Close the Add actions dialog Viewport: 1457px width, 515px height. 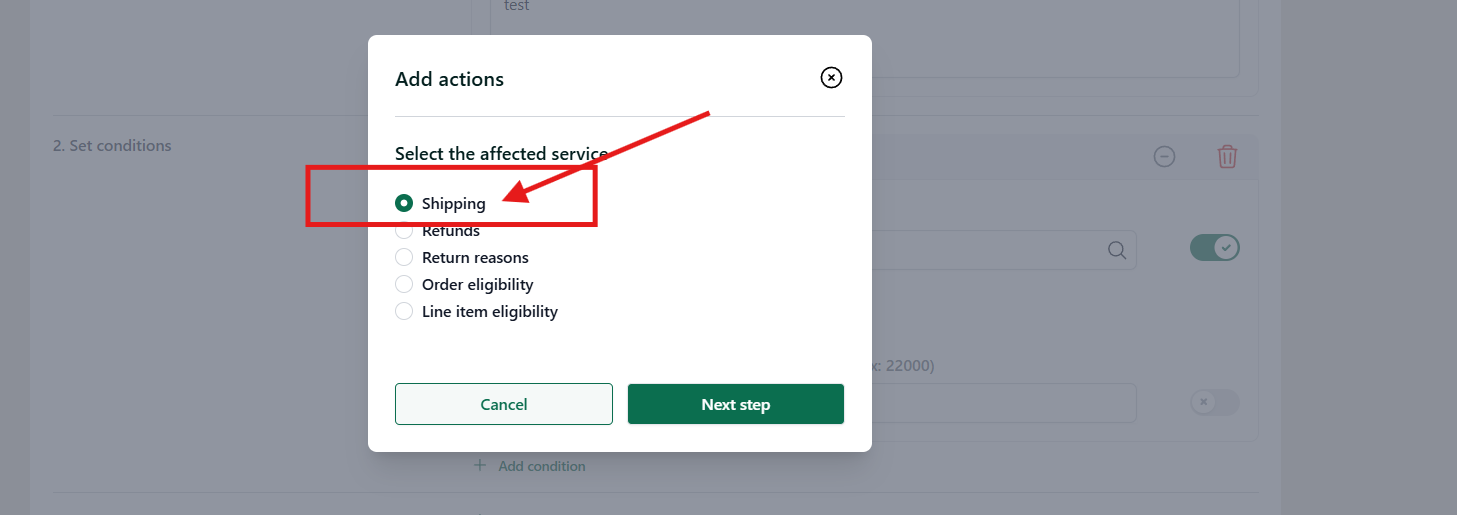click(831, 78)
